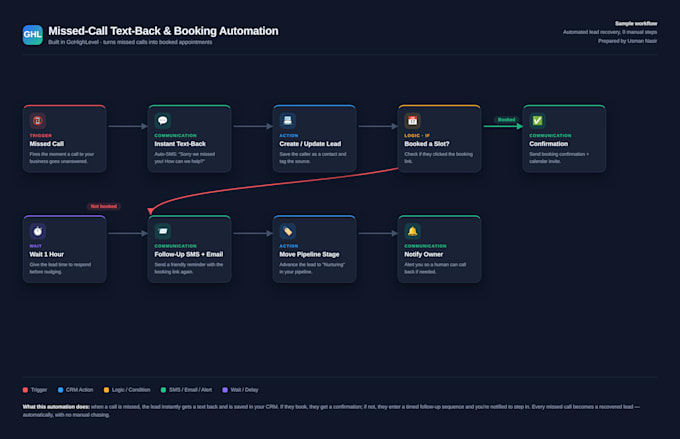
Task: Click the COMMUNICATION label above Notify Owner
Action: tap(425, 246)
